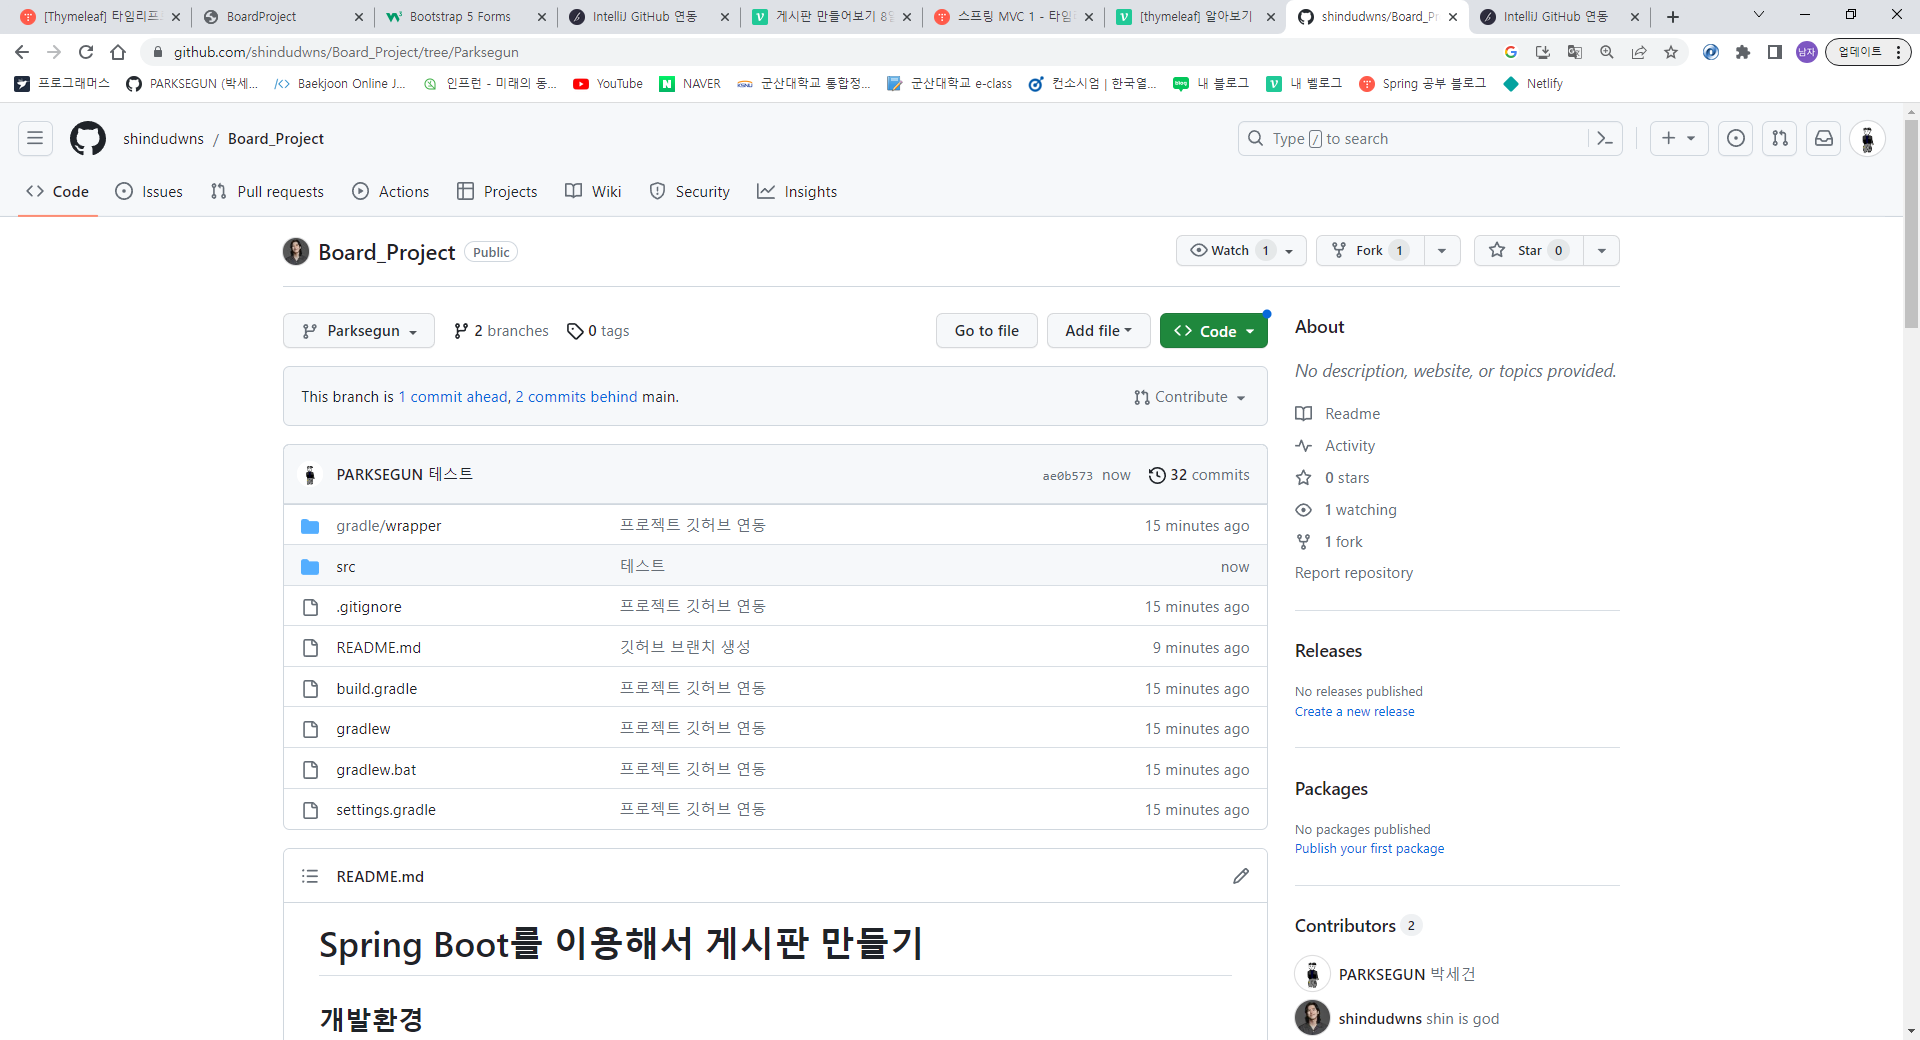Edit README.md with the pencil icon
The width and height of the screenshot is (1920, 1040).
tap(1241, 876)
